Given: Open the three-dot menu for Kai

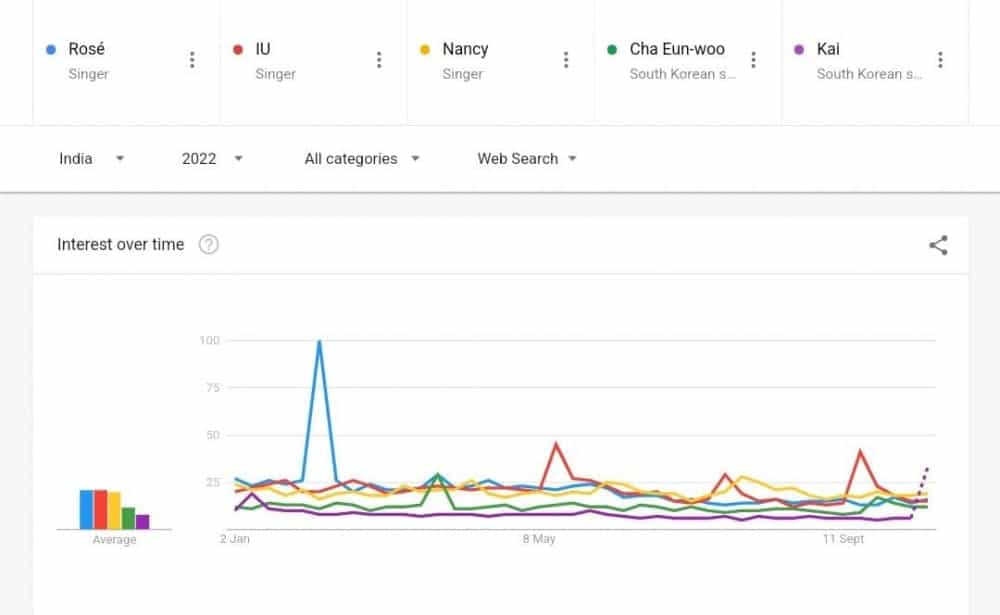Looking at the screenshot, I should (940, 60).
